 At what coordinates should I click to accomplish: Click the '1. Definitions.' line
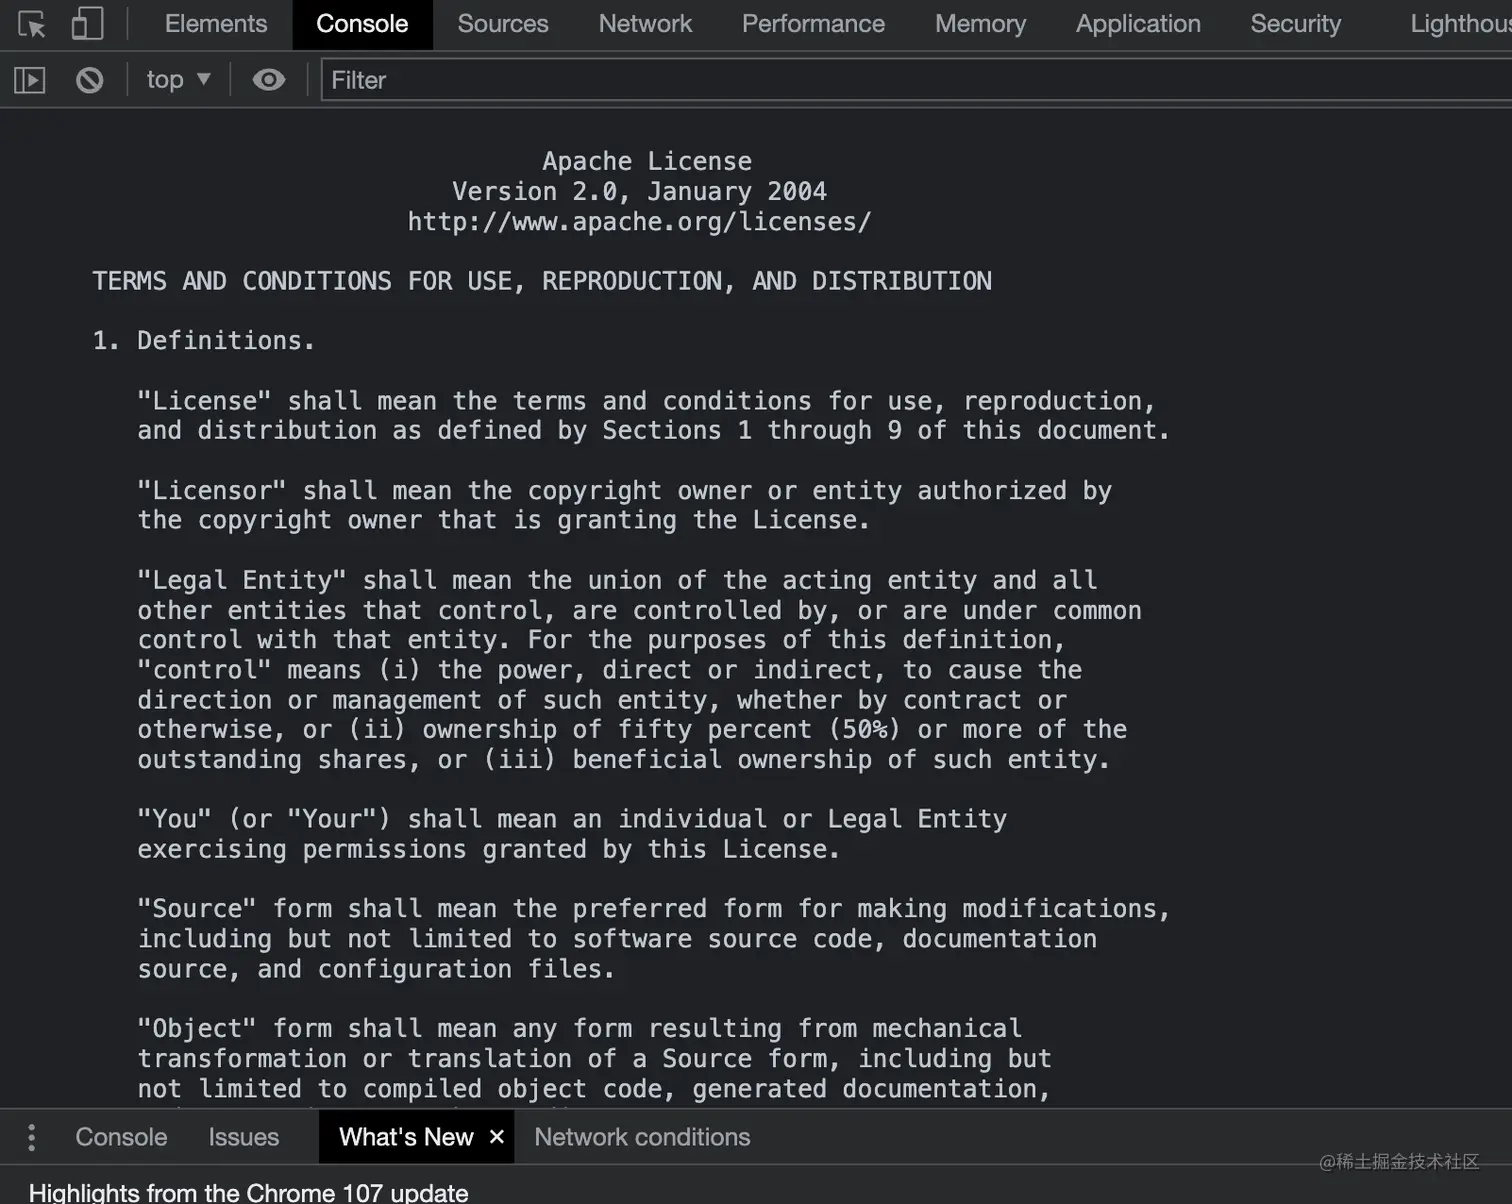coord(204,341)
